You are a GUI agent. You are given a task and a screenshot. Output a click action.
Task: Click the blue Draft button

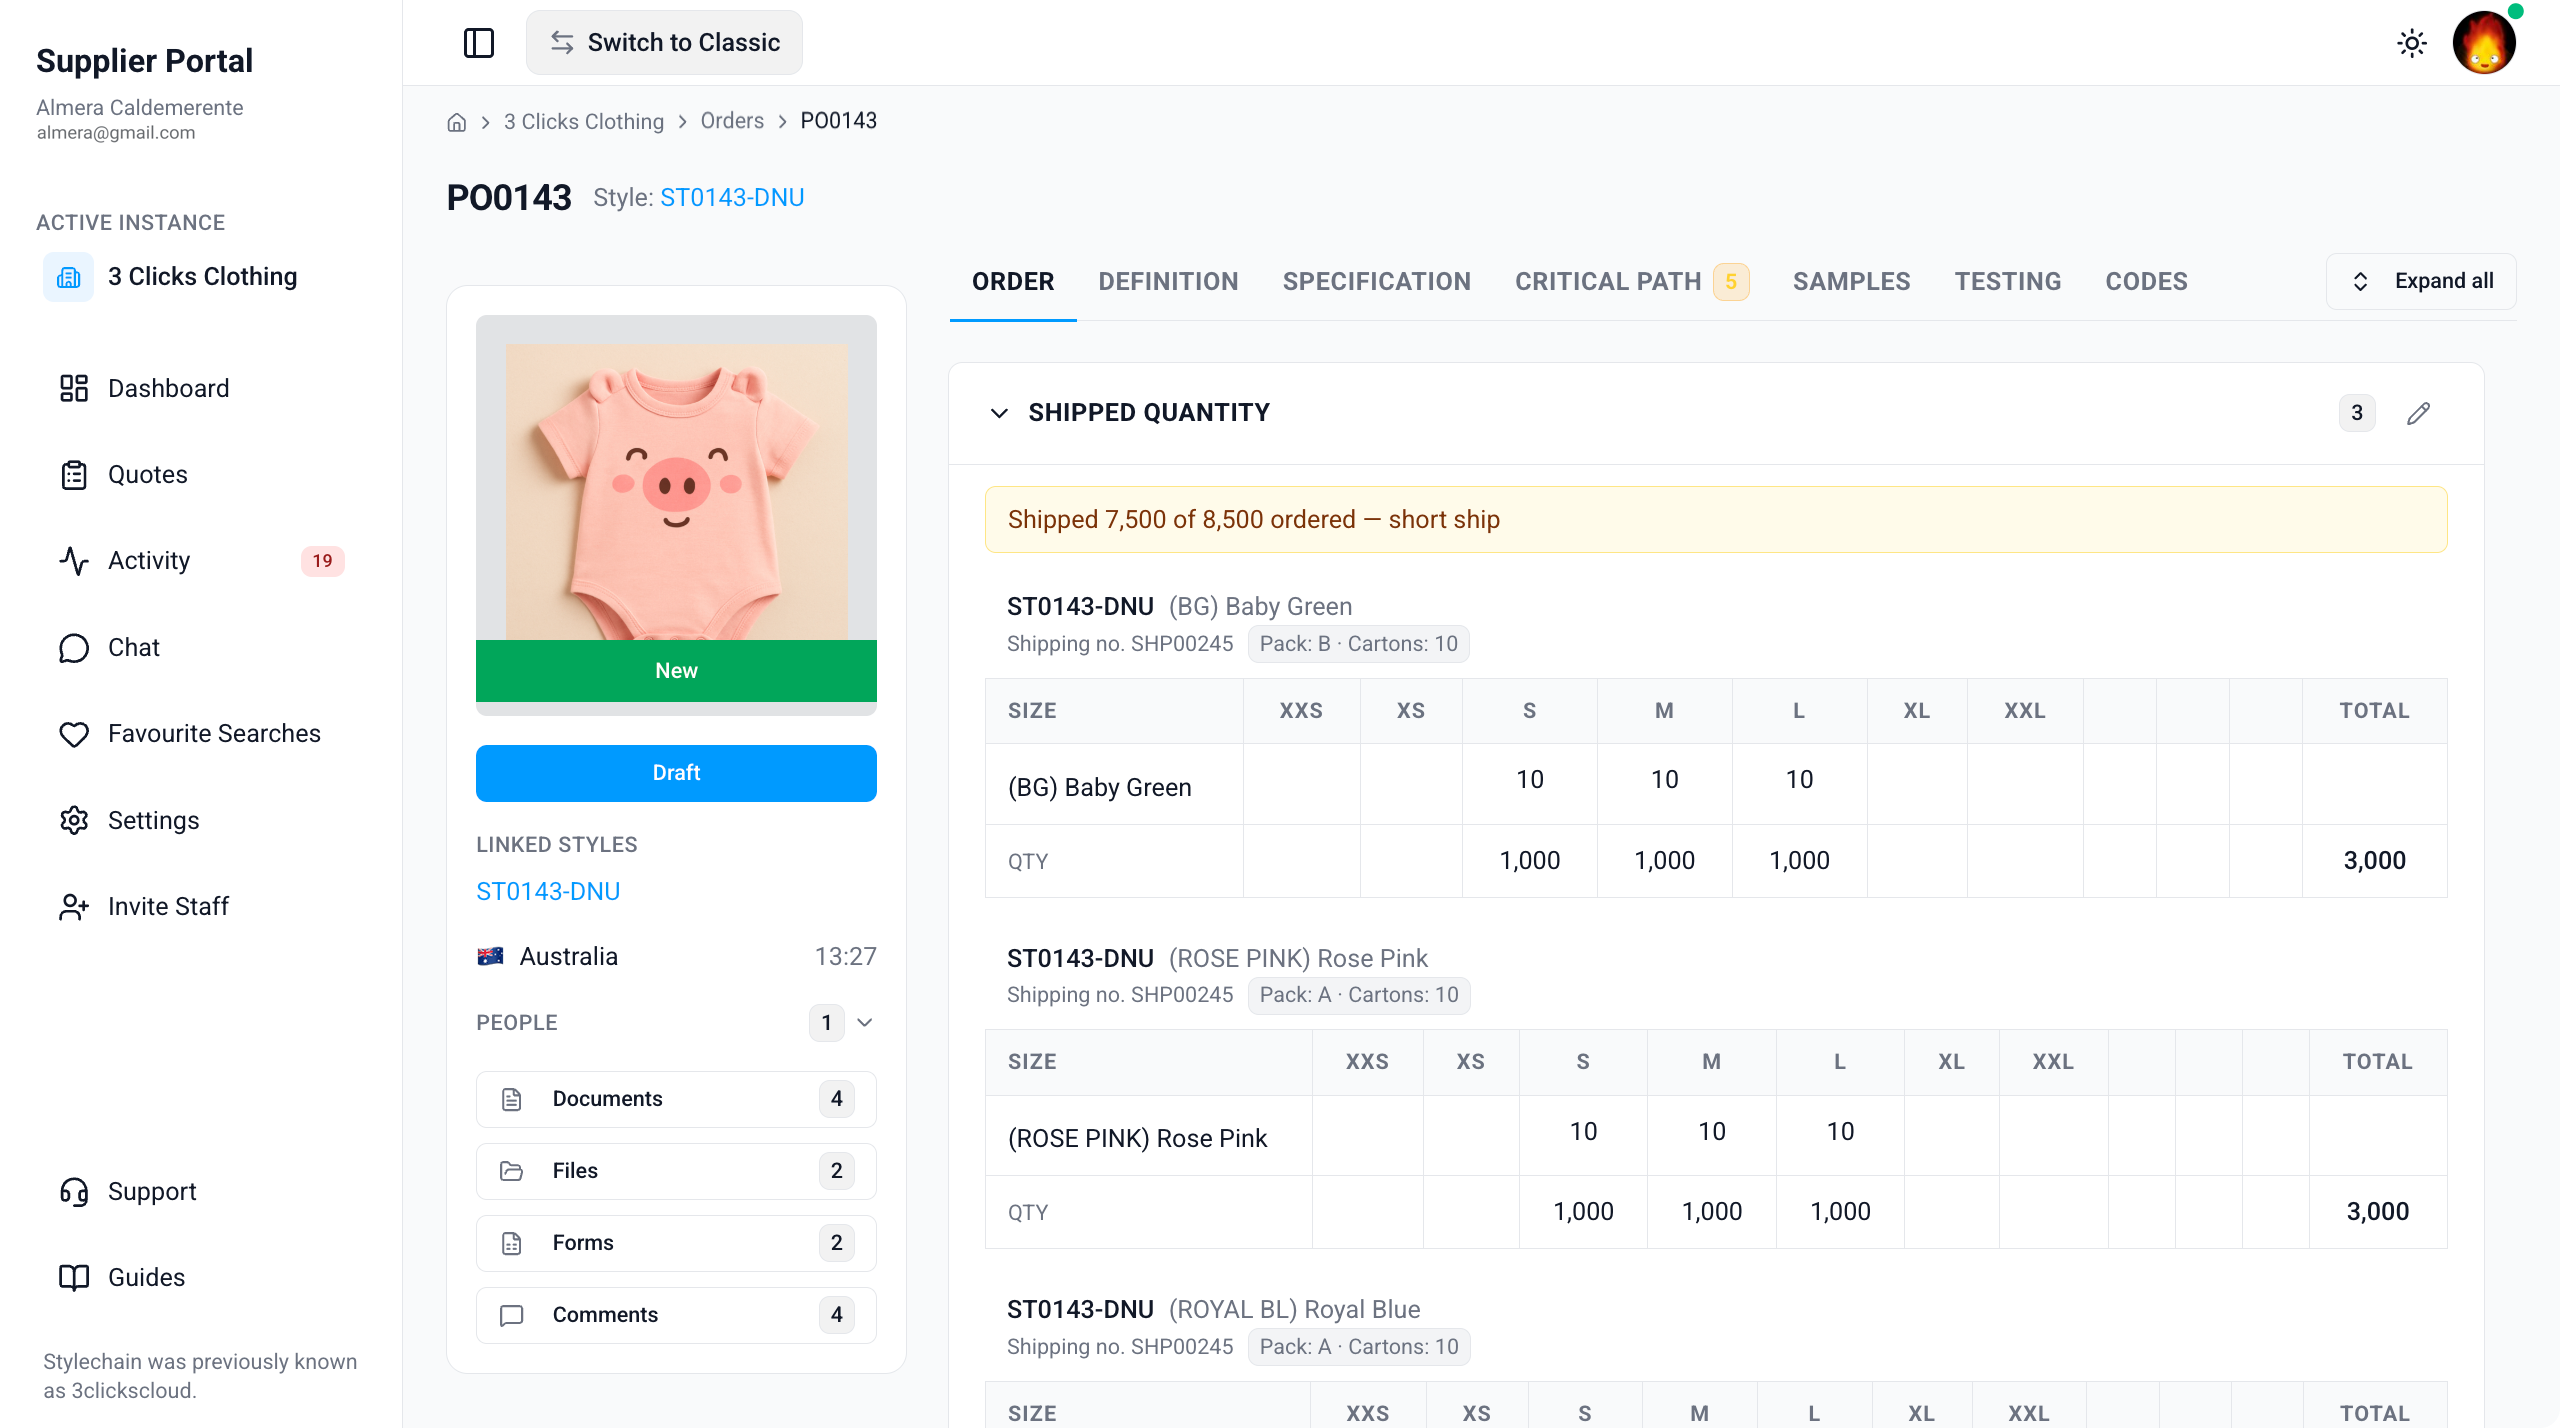(676, 773)
